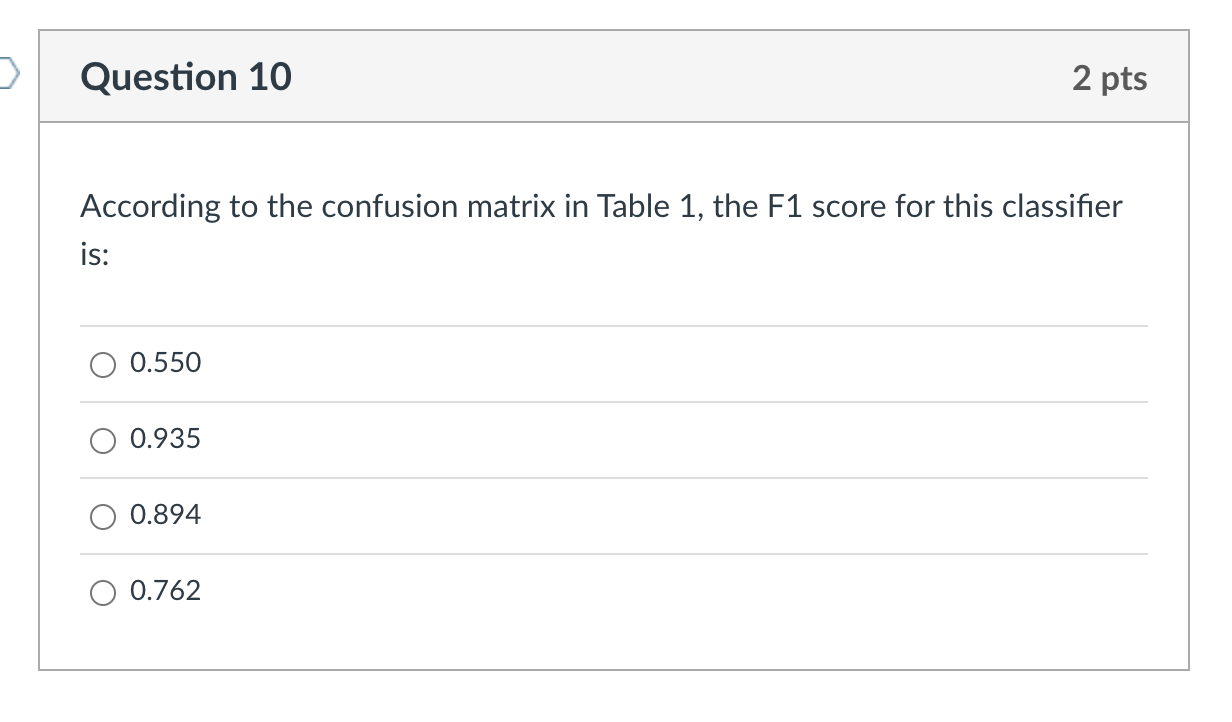Click the Question 10 header bar
The image size is (1232, 722).
click(615, 76)
